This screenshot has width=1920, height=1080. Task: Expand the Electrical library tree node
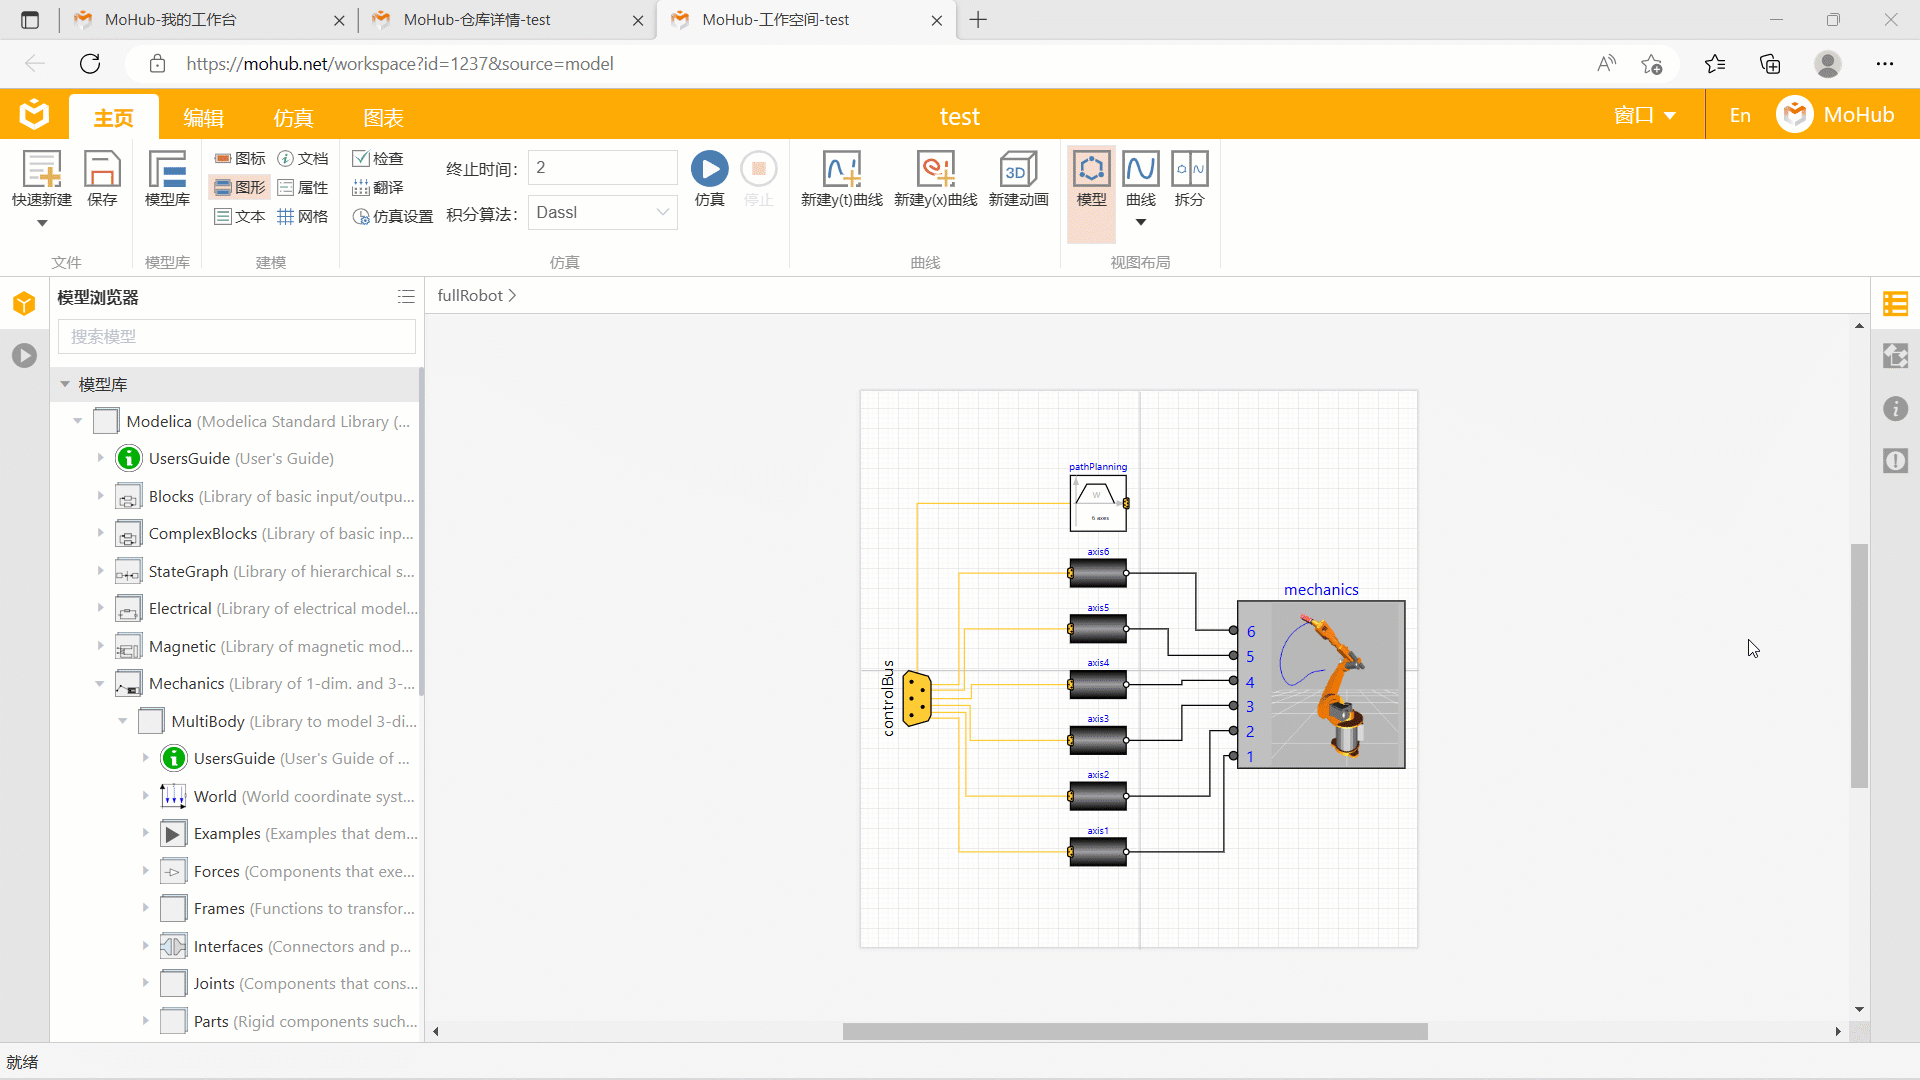coord(99,608)
